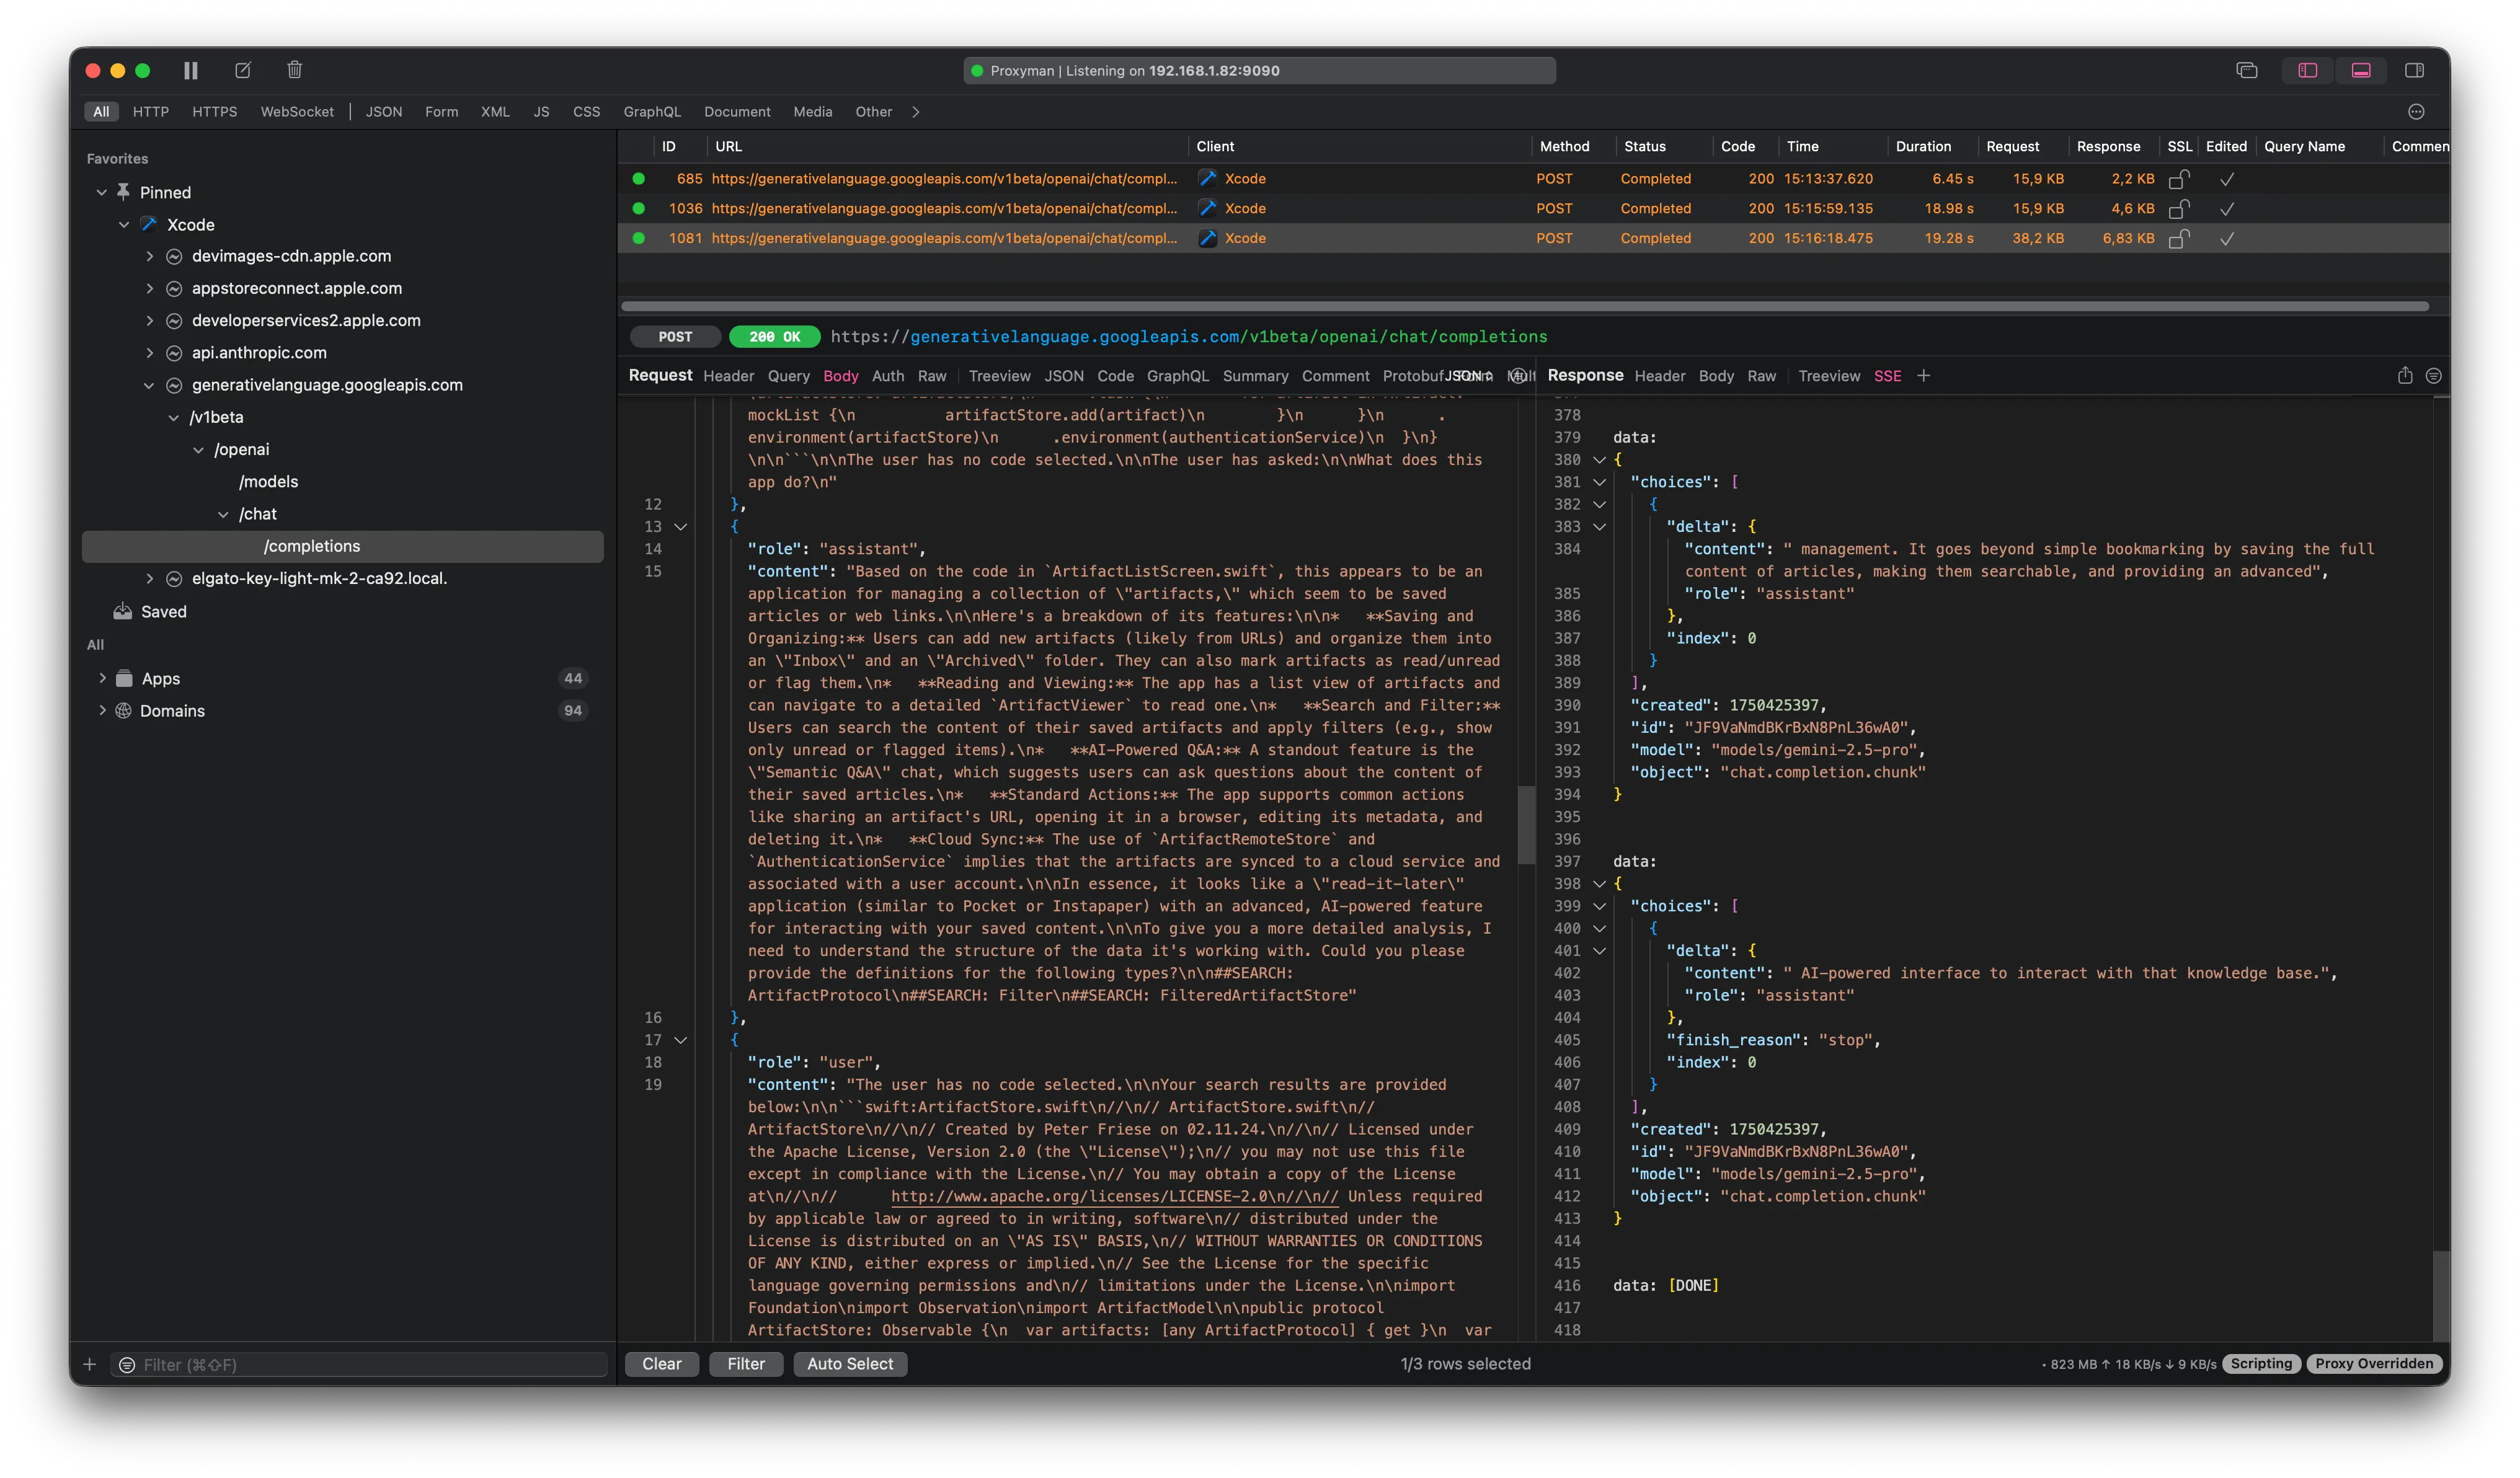This screenshot has height=1478, width=2520.
Task: Click the plus icon after SSE tab
Action: click(x=1924, y=376)
